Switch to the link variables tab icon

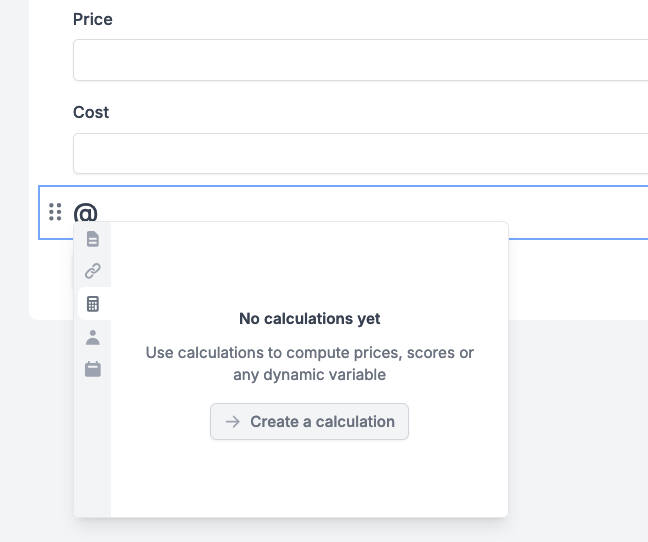pyautogui.click(x=93, y=271)
